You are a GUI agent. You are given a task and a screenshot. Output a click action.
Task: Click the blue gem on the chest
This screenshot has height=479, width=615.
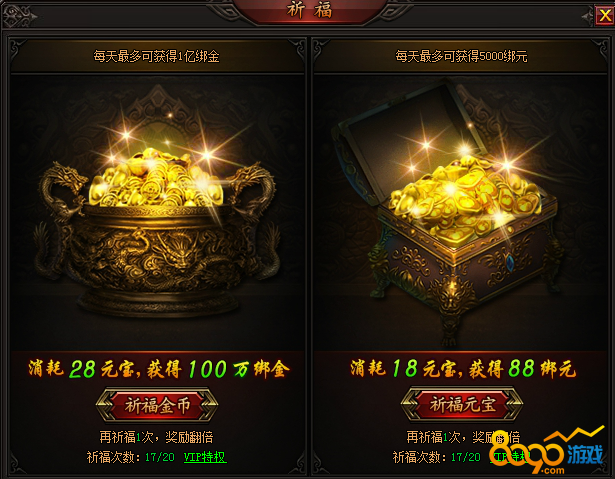(x=509, y=261)
